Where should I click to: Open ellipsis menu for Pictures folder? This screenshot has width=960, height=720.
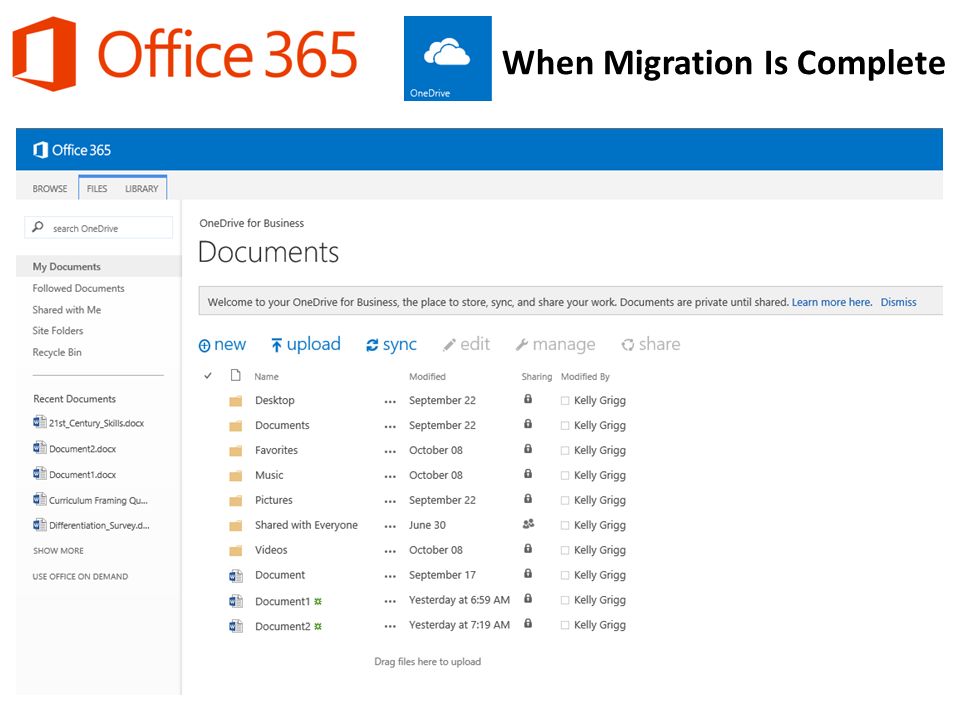click(x=390, y=502)
